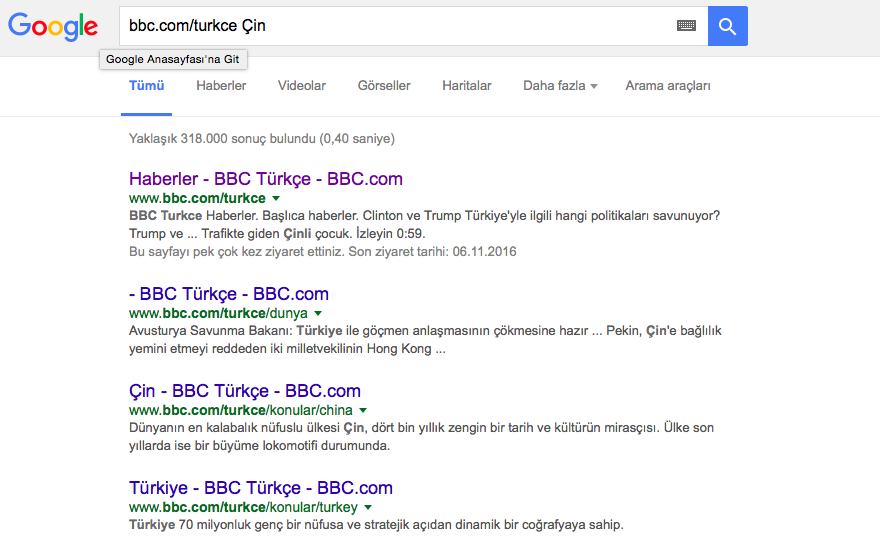Expand arrow next to turkce/konular/china URL
This screenshot has width=880, height=554.
pyautogui.click(x=363, y=410)
